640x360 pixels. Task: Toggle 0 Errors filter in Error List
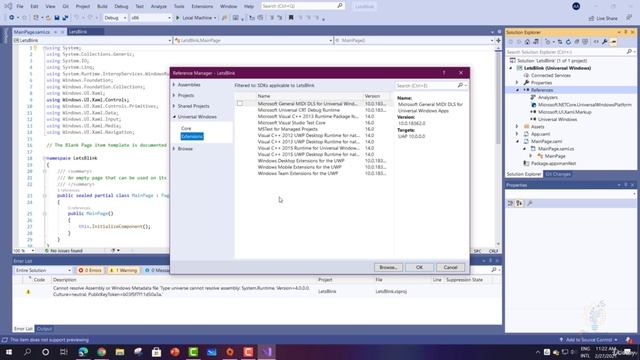(90, 270)
